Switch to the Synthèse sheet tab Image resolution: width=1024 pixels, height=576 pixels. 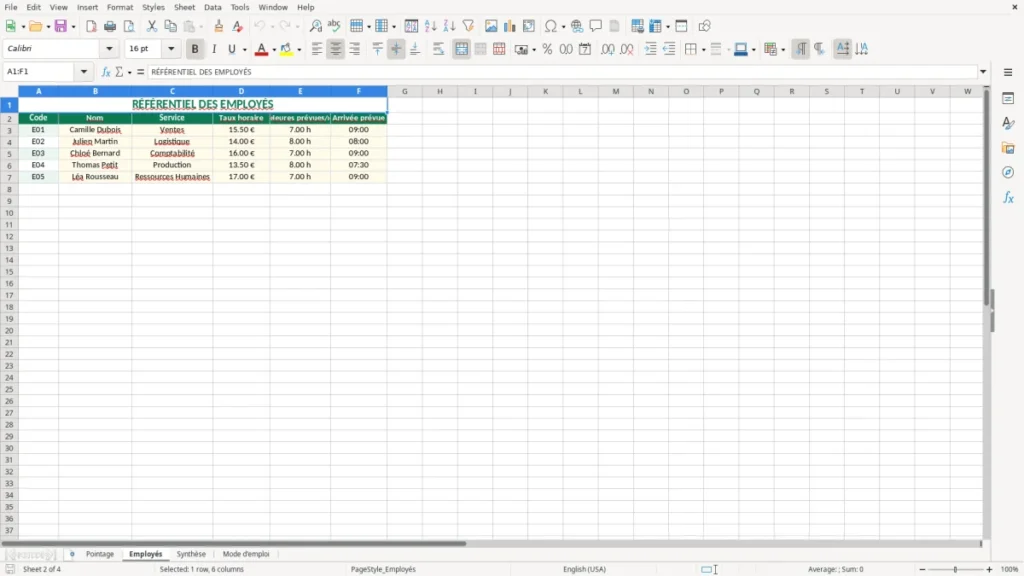[191, 554]
